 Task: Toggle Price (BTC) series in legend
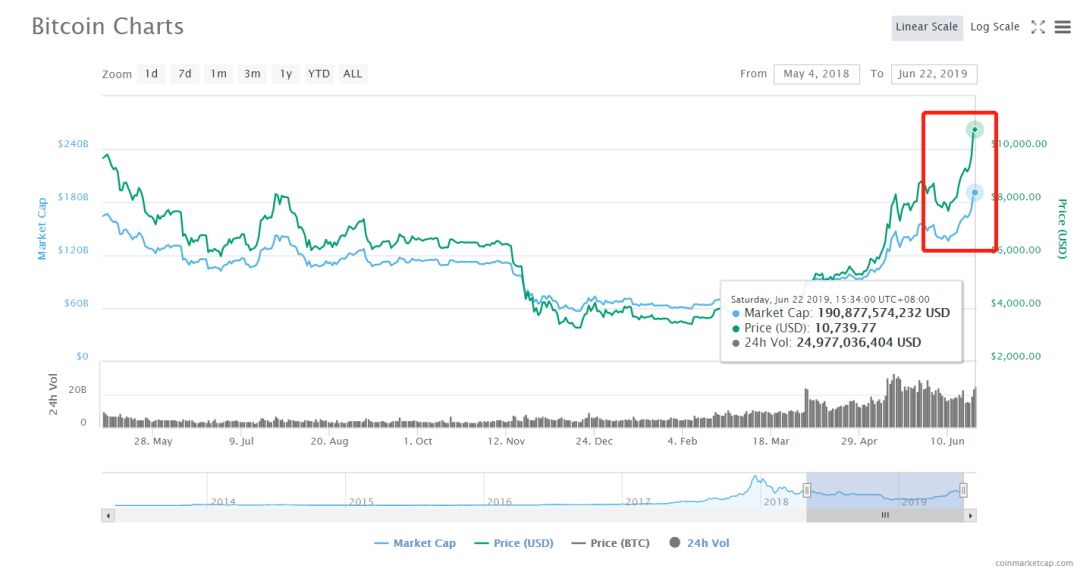point(610,543)
